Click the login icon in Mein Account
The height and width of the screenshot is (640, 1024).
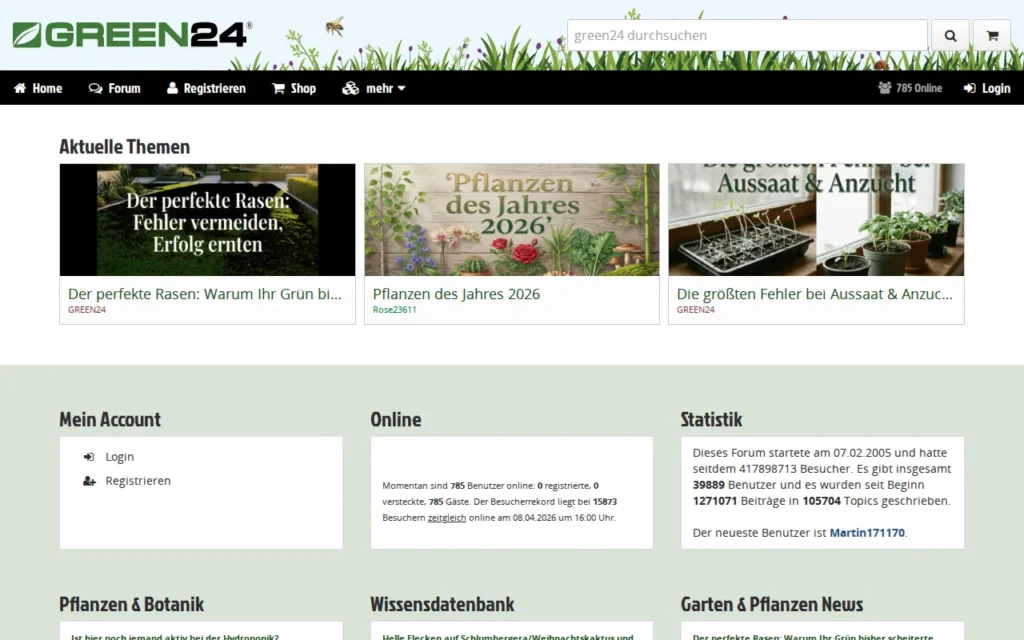click(x=89, y=457)
